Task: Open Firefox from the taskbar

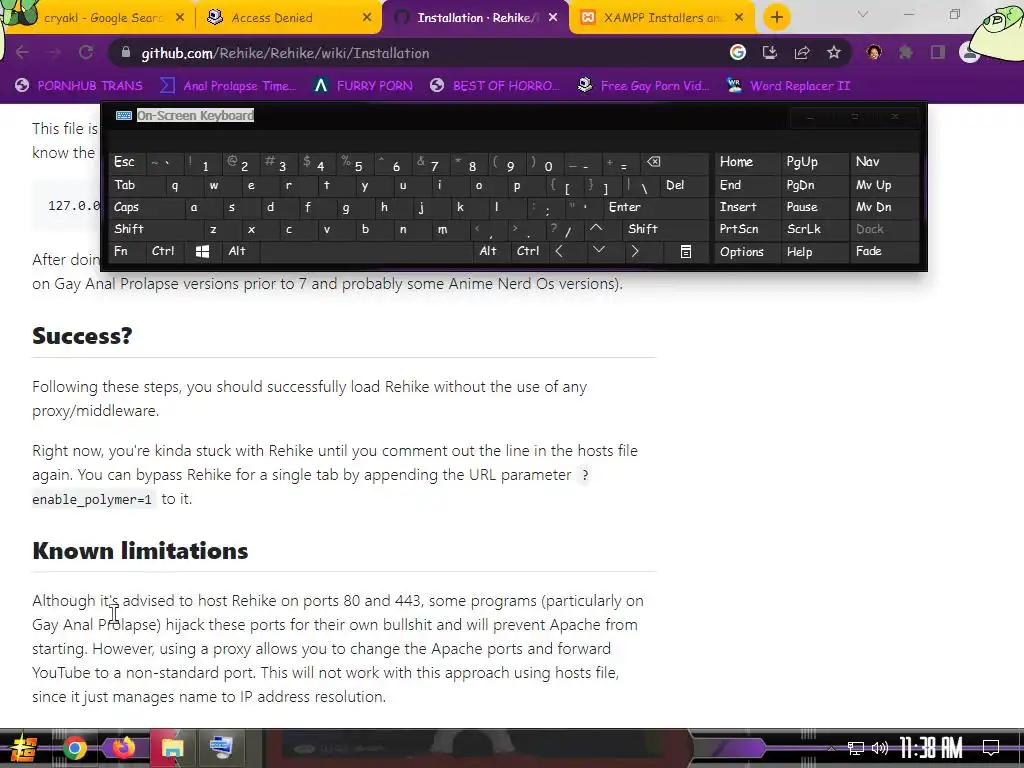Action: click(x=123, y=748)
